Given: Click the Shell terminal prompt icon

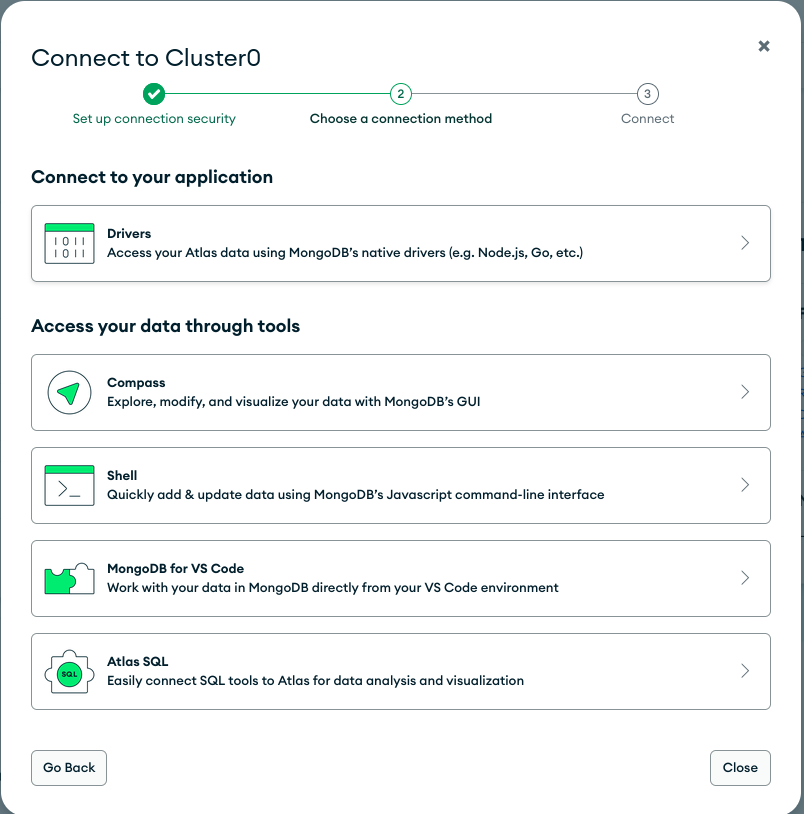Looking at the screenshot, I should tap(69, 485).
